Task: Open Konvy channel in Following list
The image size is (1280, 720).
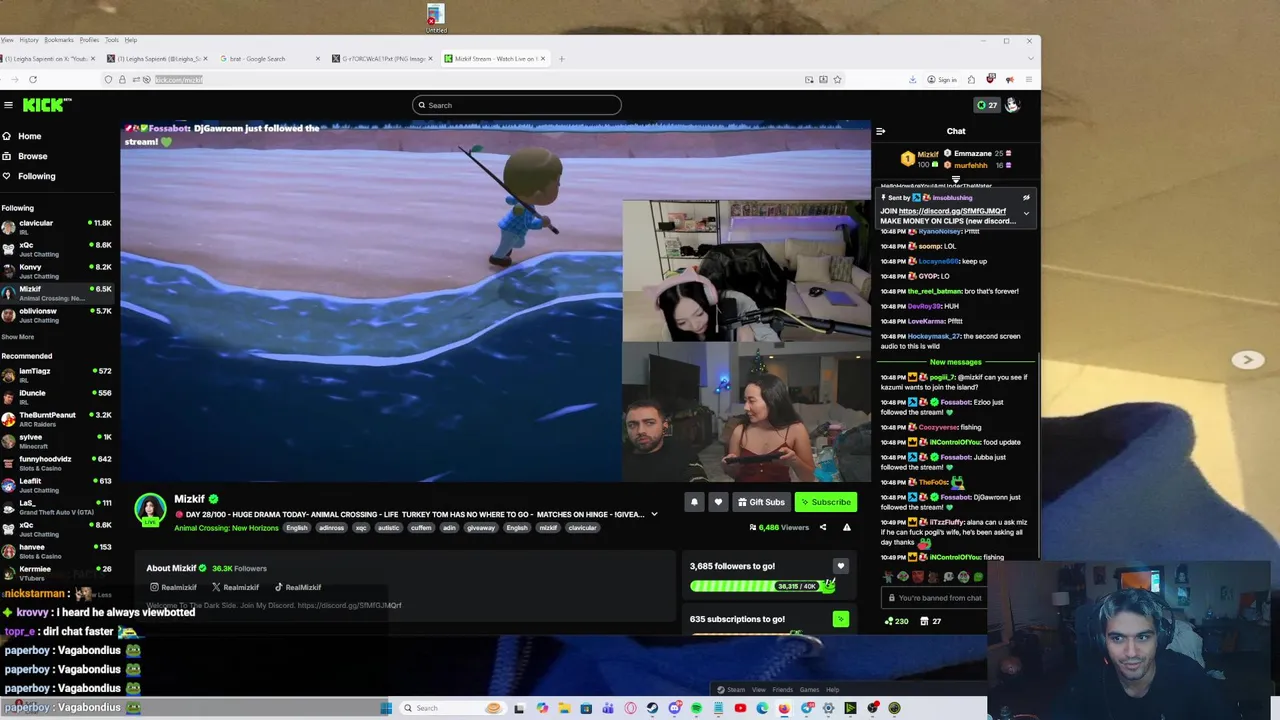Action: tap(57, 271)
